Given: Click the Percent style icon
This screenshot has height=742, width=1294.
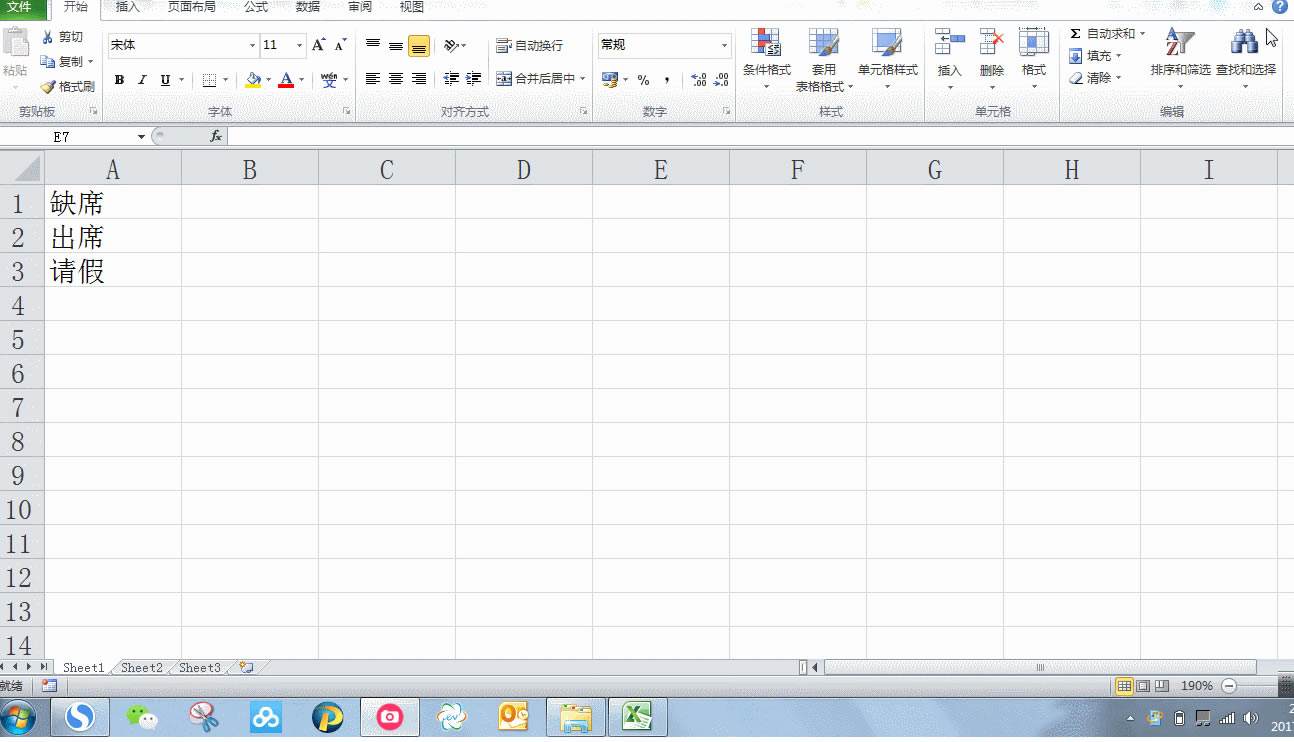Looking at the screenshot, I should (x=645, y=79).
